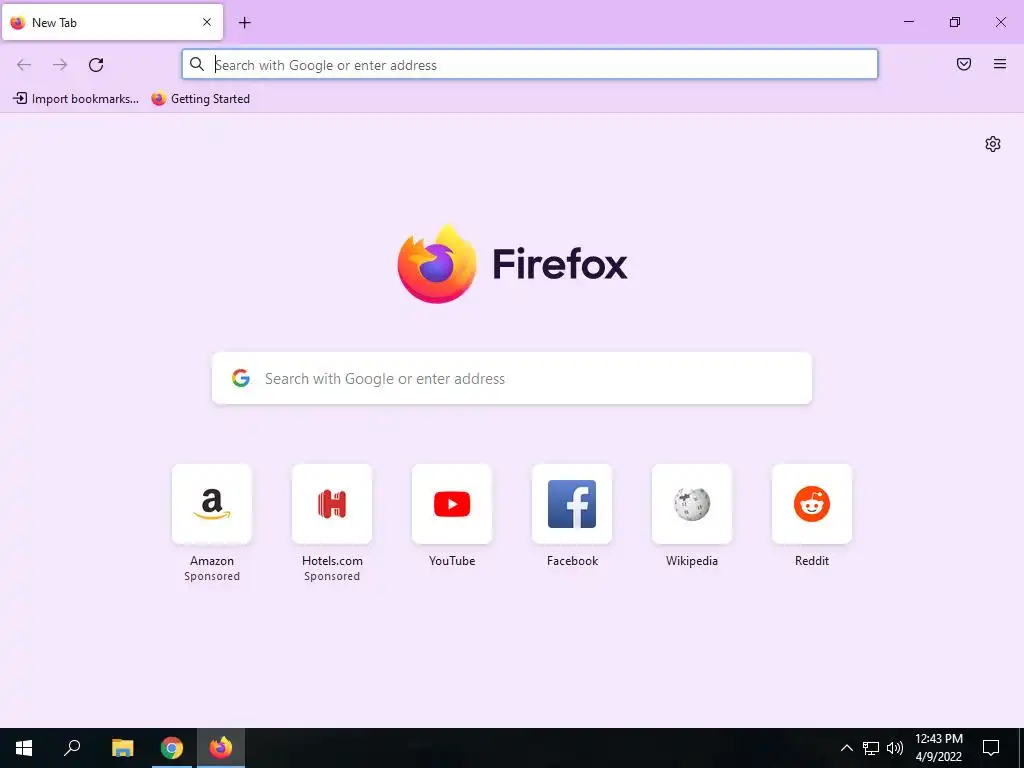1024x768 pixels.
Task: Click the Reddit label text
Action: pos(812,561)
